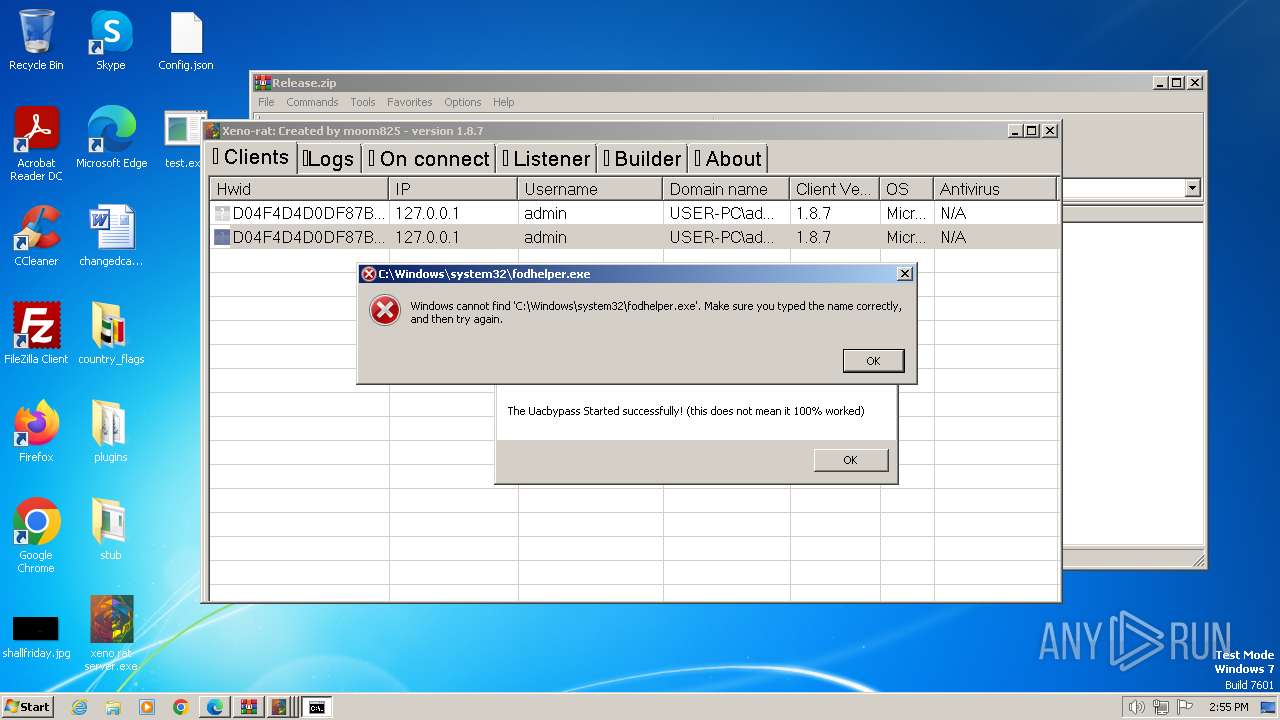This screenshot has height=720, width=1280.
Task: Open Acrobat Reader DC shortcut
Action: 36,144
